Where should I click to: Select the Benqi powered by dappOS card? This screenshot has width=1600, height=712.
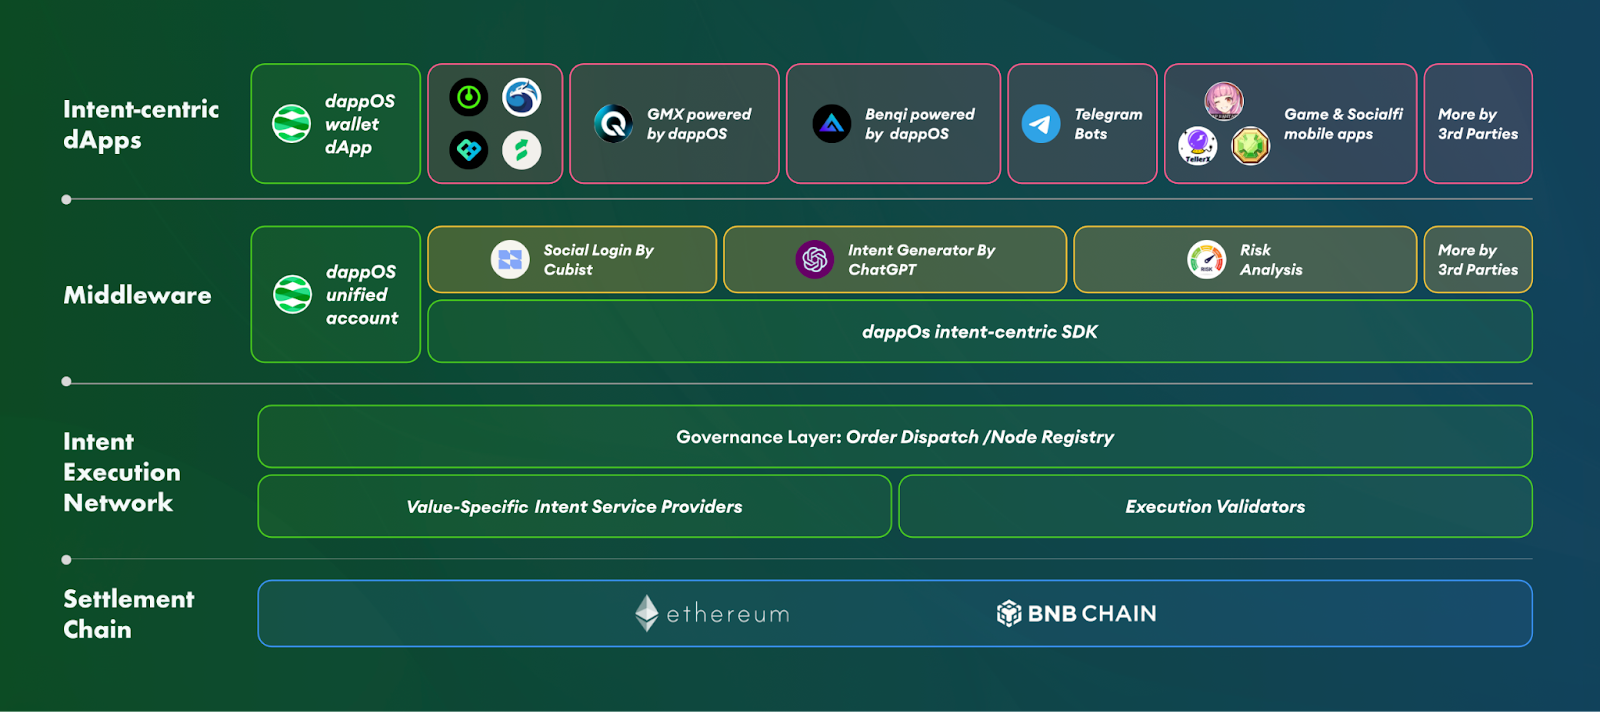893,124
